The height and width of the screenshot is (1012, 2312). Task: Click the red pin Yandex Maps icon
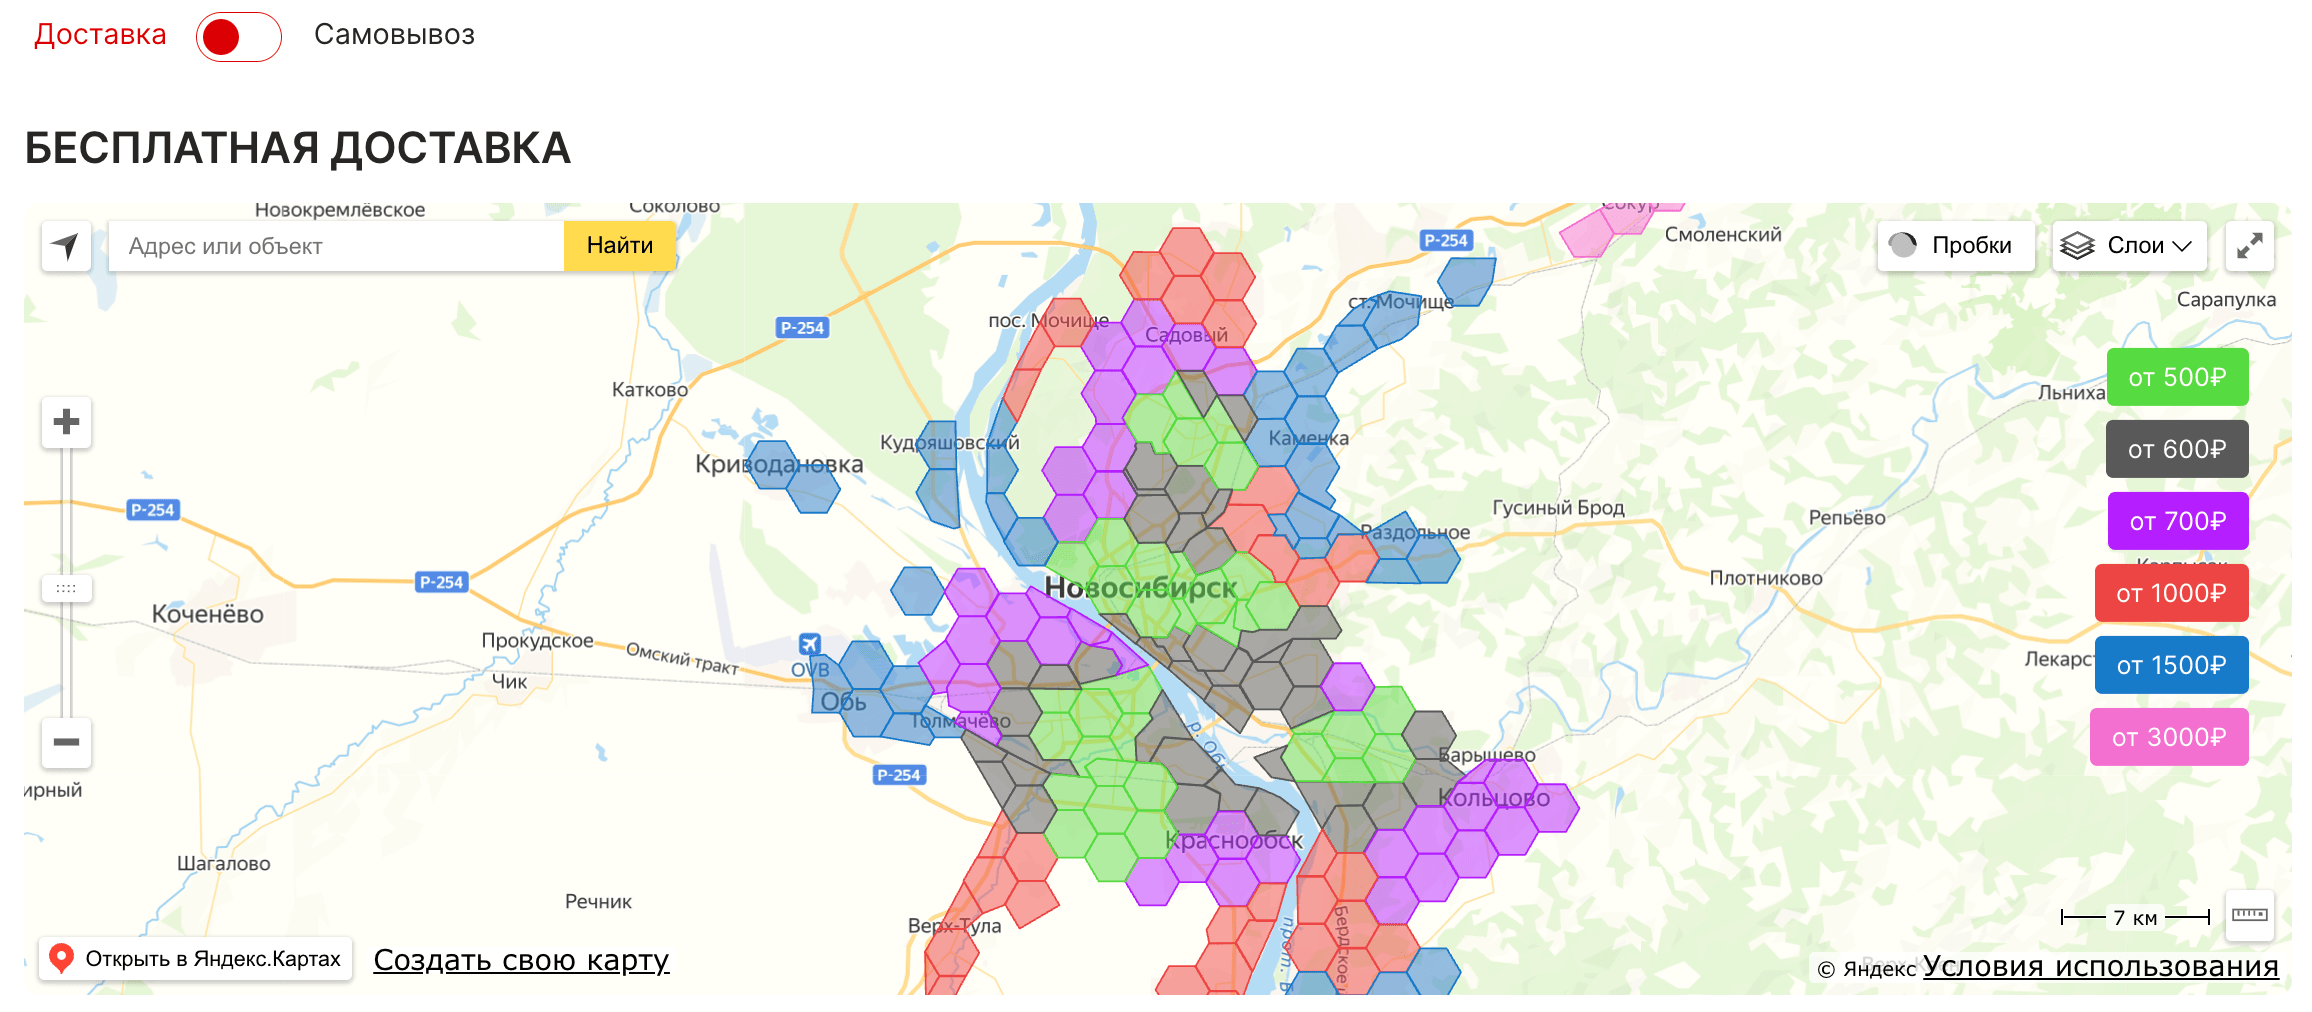click(x=62, y=958)
